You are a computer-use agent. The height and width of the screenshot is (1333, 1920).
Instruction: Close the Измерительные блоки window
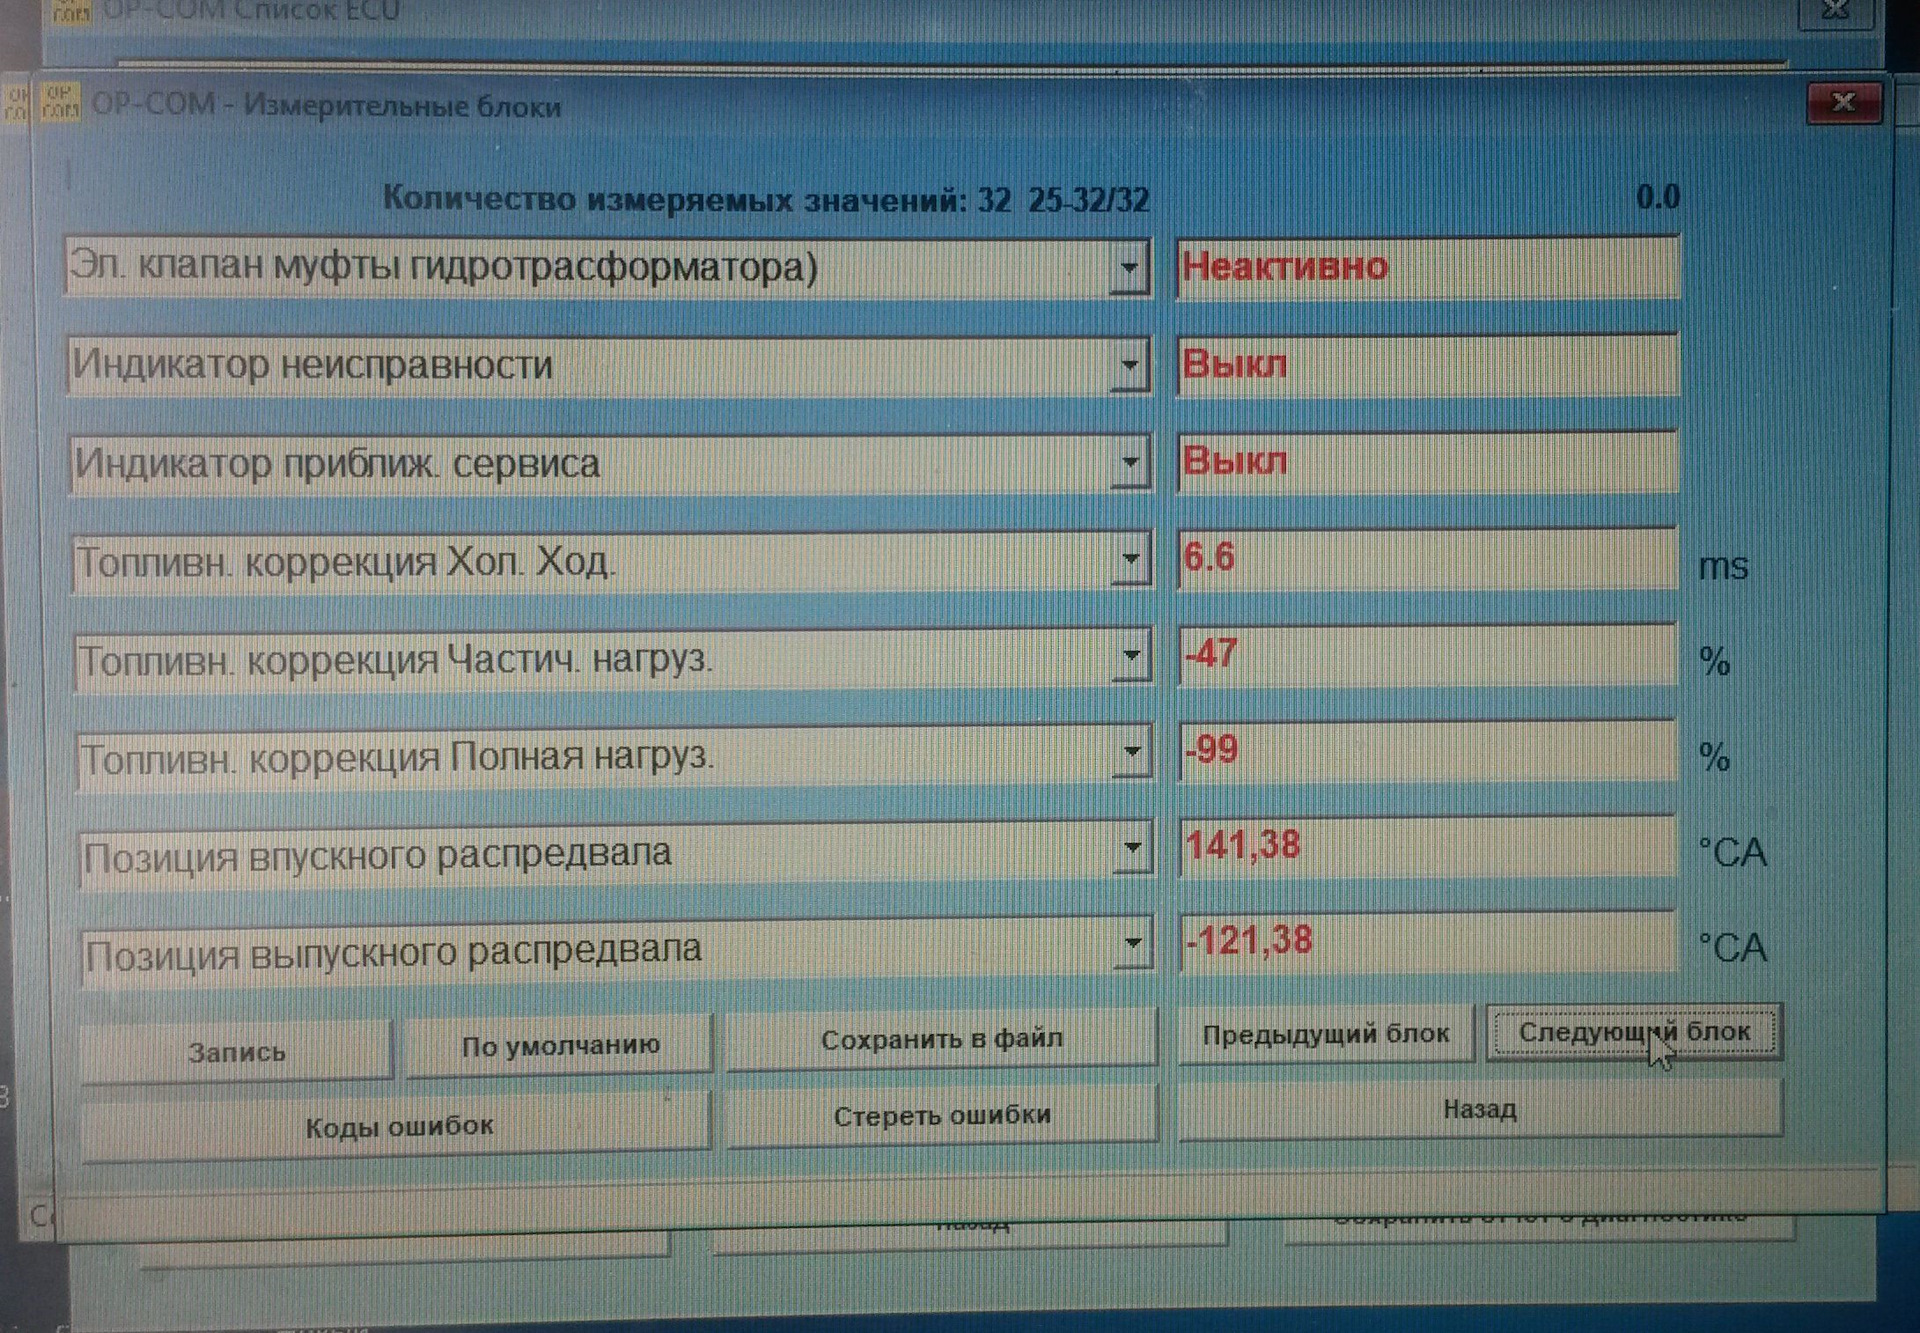(1842, 102)
